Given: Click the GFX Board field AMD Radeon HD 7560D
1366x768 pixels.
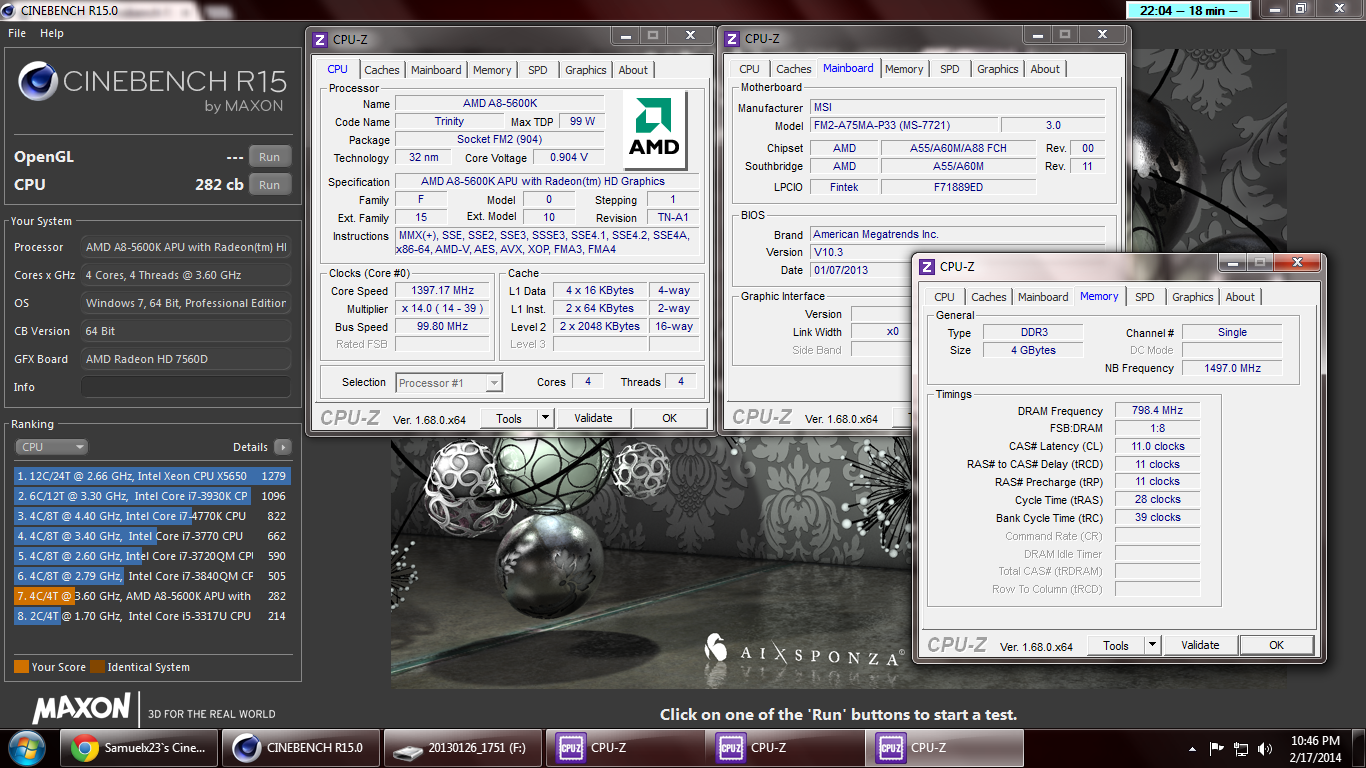Looking at the screenshot, I should [186, 359].
